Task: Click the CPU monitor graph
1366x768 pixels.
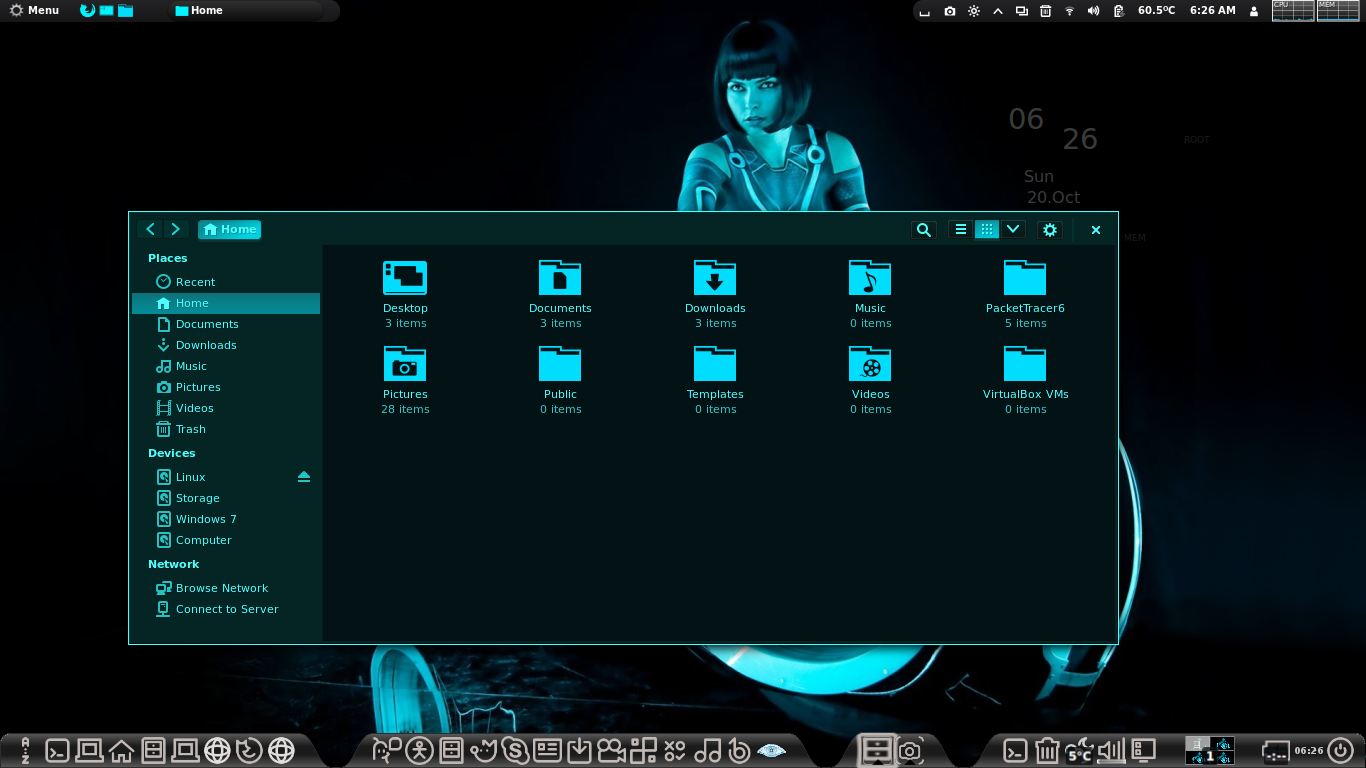Action: [1292, 11]
